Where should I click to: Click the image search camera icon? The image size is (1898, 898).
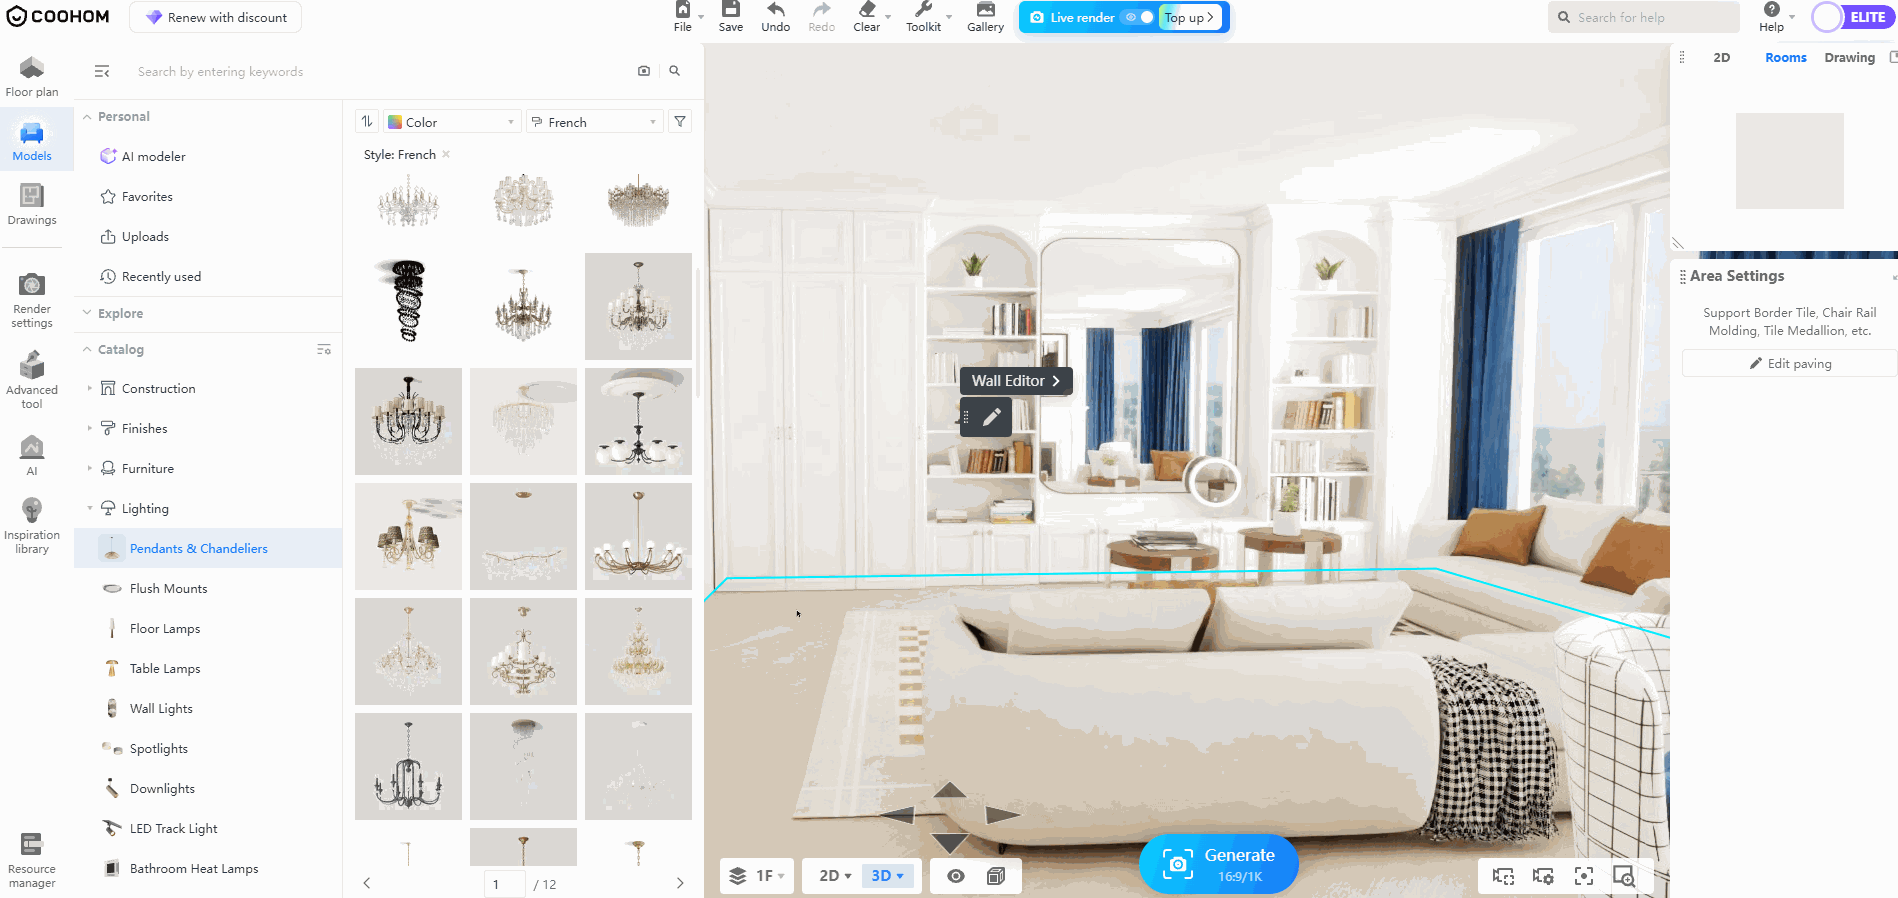(x=644, y=71)
